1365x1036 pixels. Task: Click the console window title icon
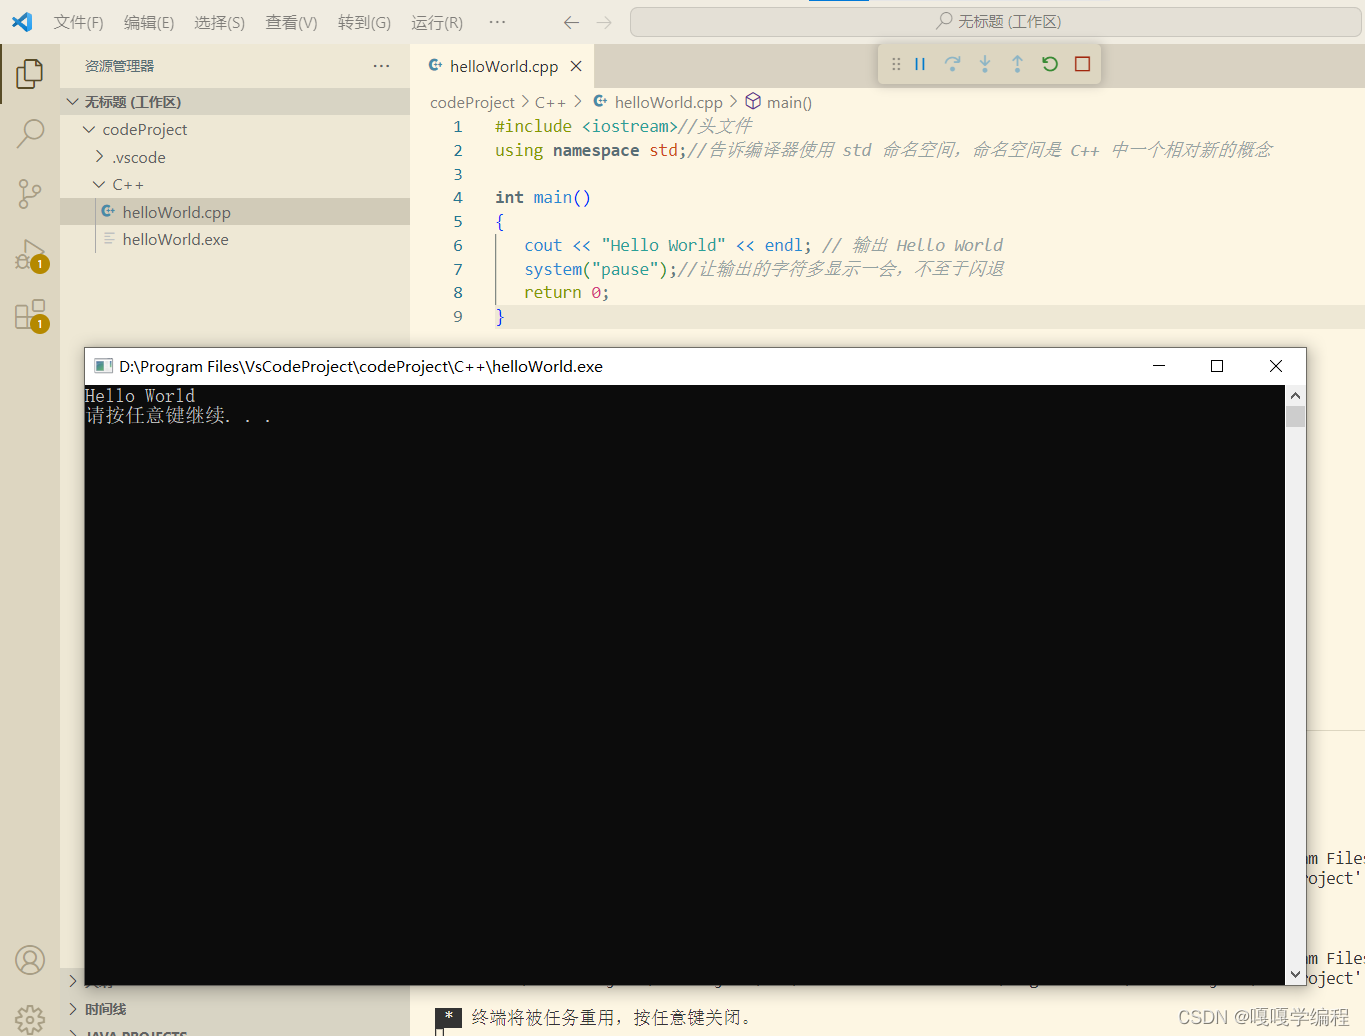(x=103, y=366)
